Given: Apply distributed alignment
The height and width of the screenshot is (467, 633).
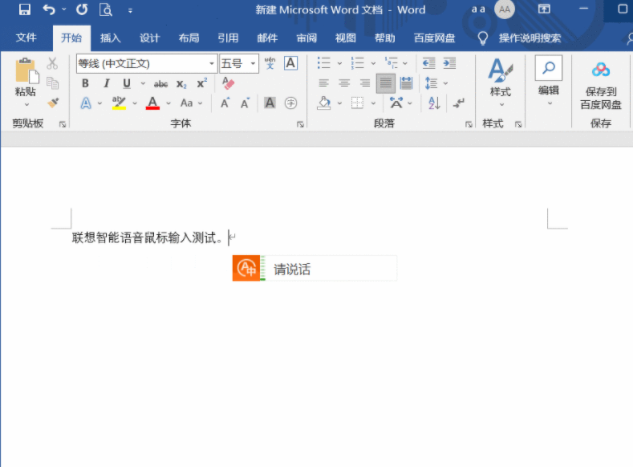Looking at the screenshot, I should (x=406, y=83).
